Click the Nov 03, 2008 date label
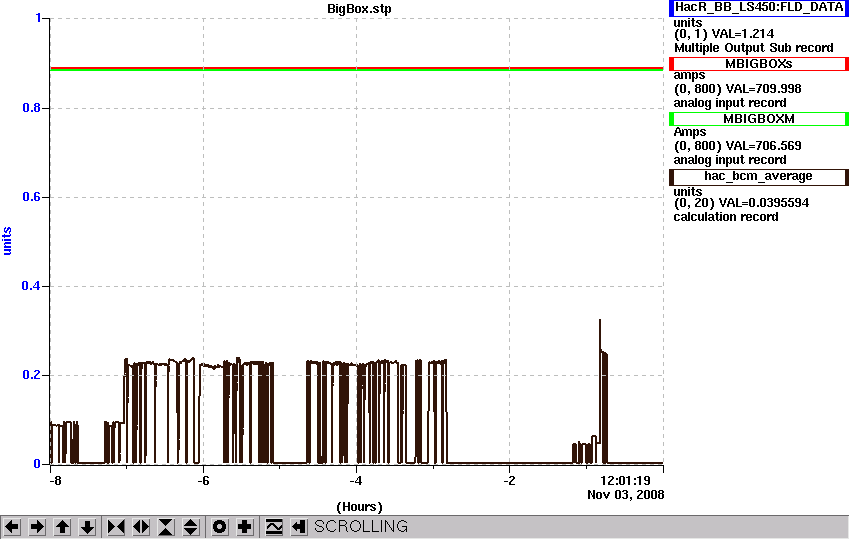 (625, 495)
